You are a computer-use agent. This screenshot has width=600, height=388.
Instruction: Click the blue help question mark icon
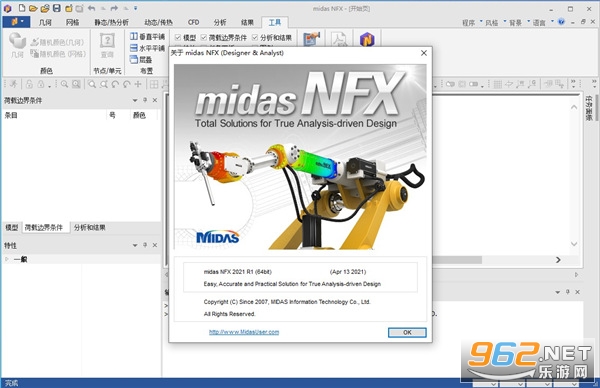click(x=561, y=22)
